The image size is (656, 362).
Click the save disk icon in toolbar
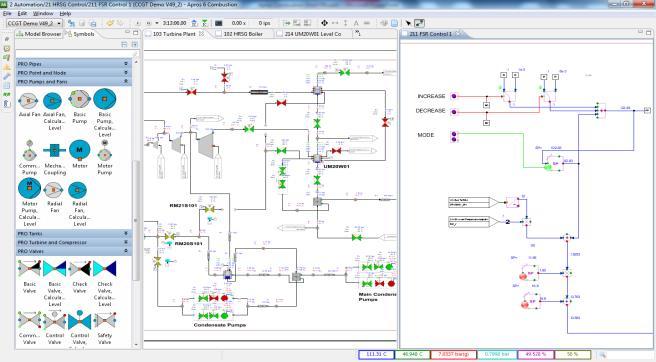pos(82,23)
